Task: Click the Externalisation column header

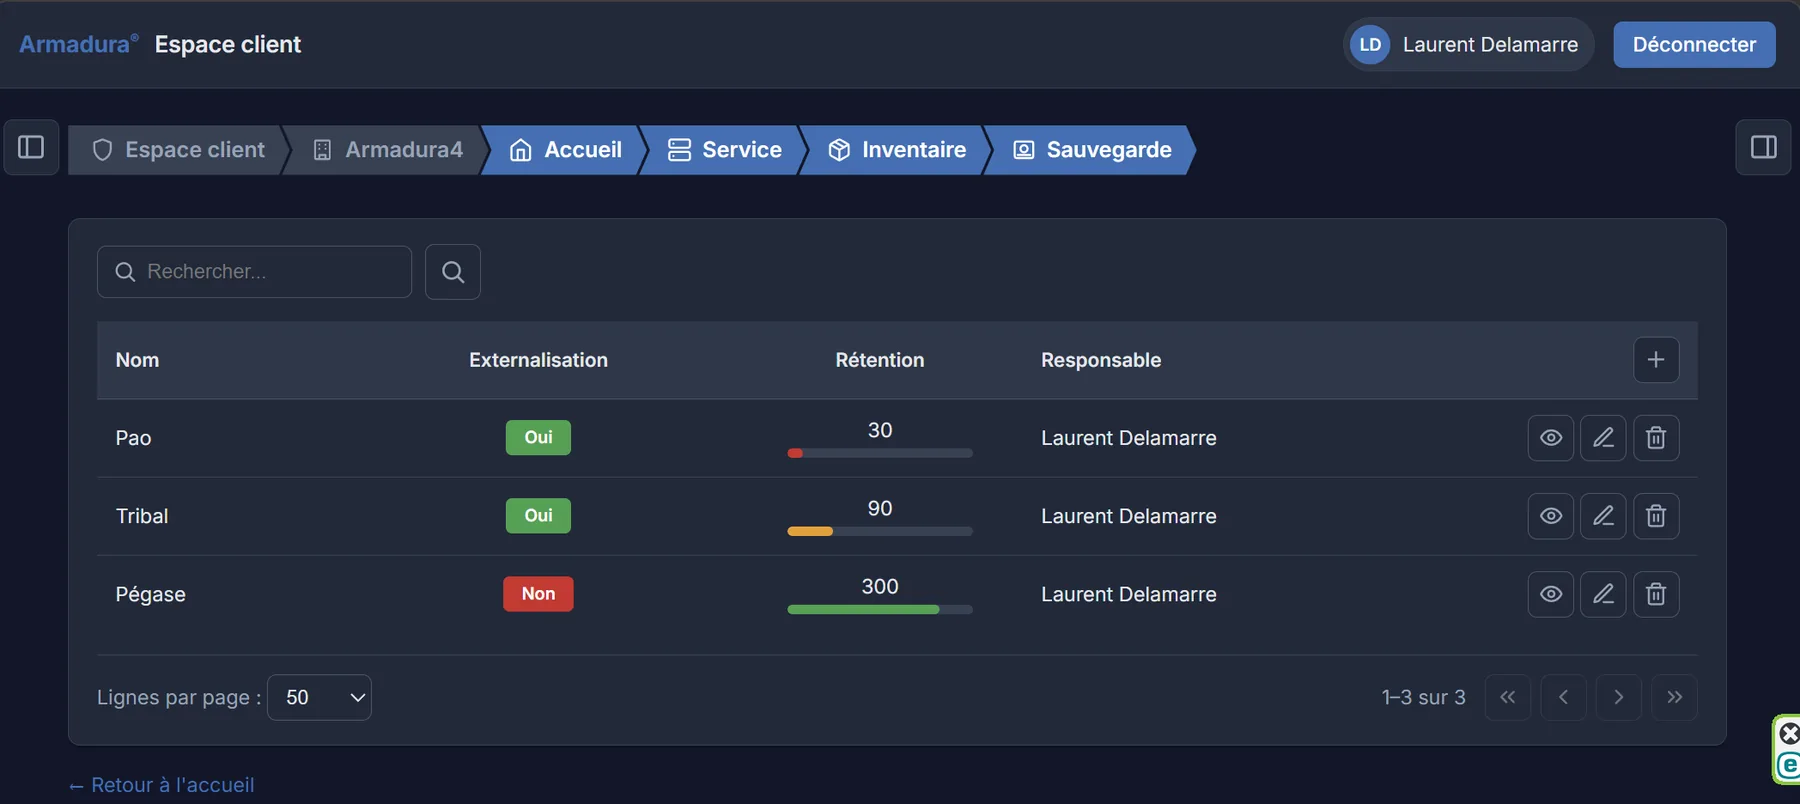Action: [538, 360]
